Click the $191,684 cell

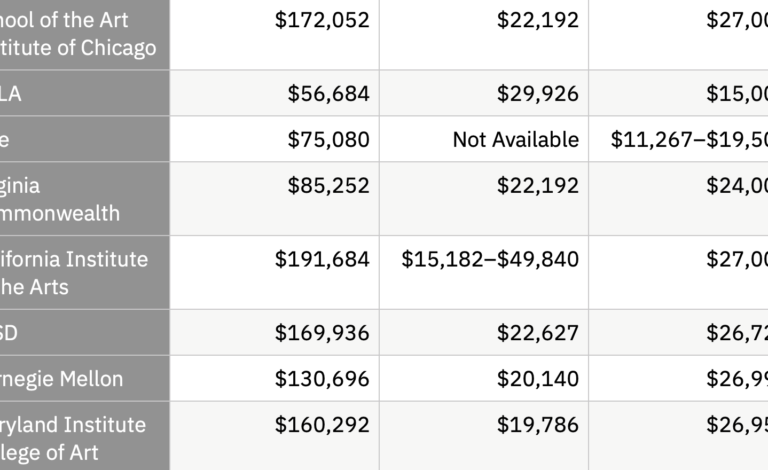click(274, 273)
